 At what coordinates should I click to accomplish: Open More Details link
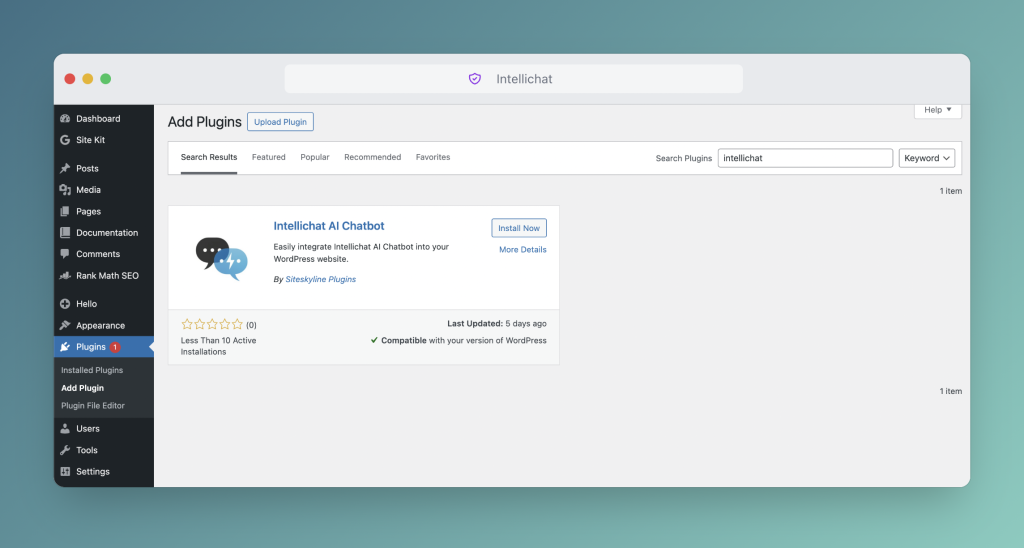522,250
